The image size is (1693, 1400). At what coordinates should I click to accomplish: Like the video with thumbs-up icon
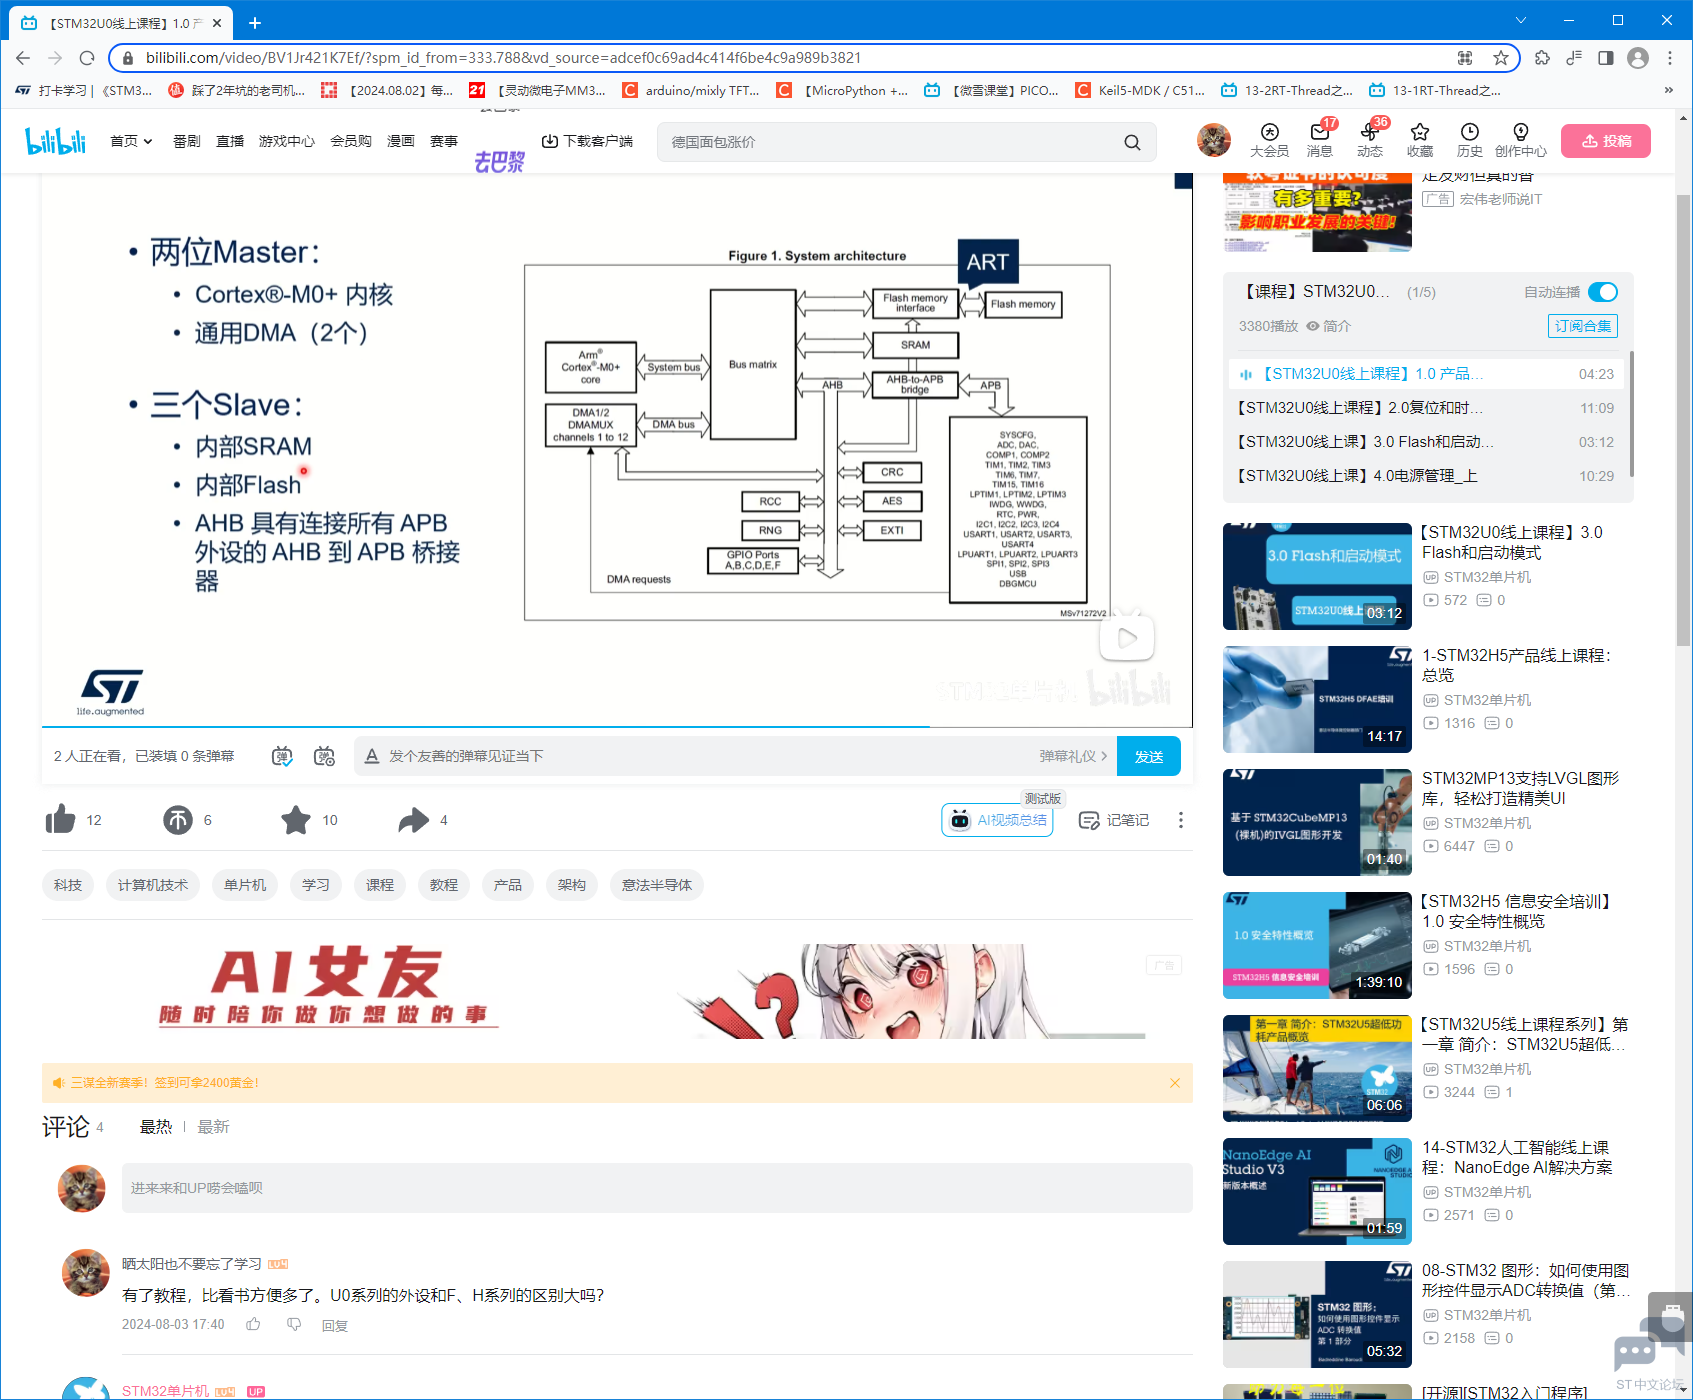pos(61,820)
